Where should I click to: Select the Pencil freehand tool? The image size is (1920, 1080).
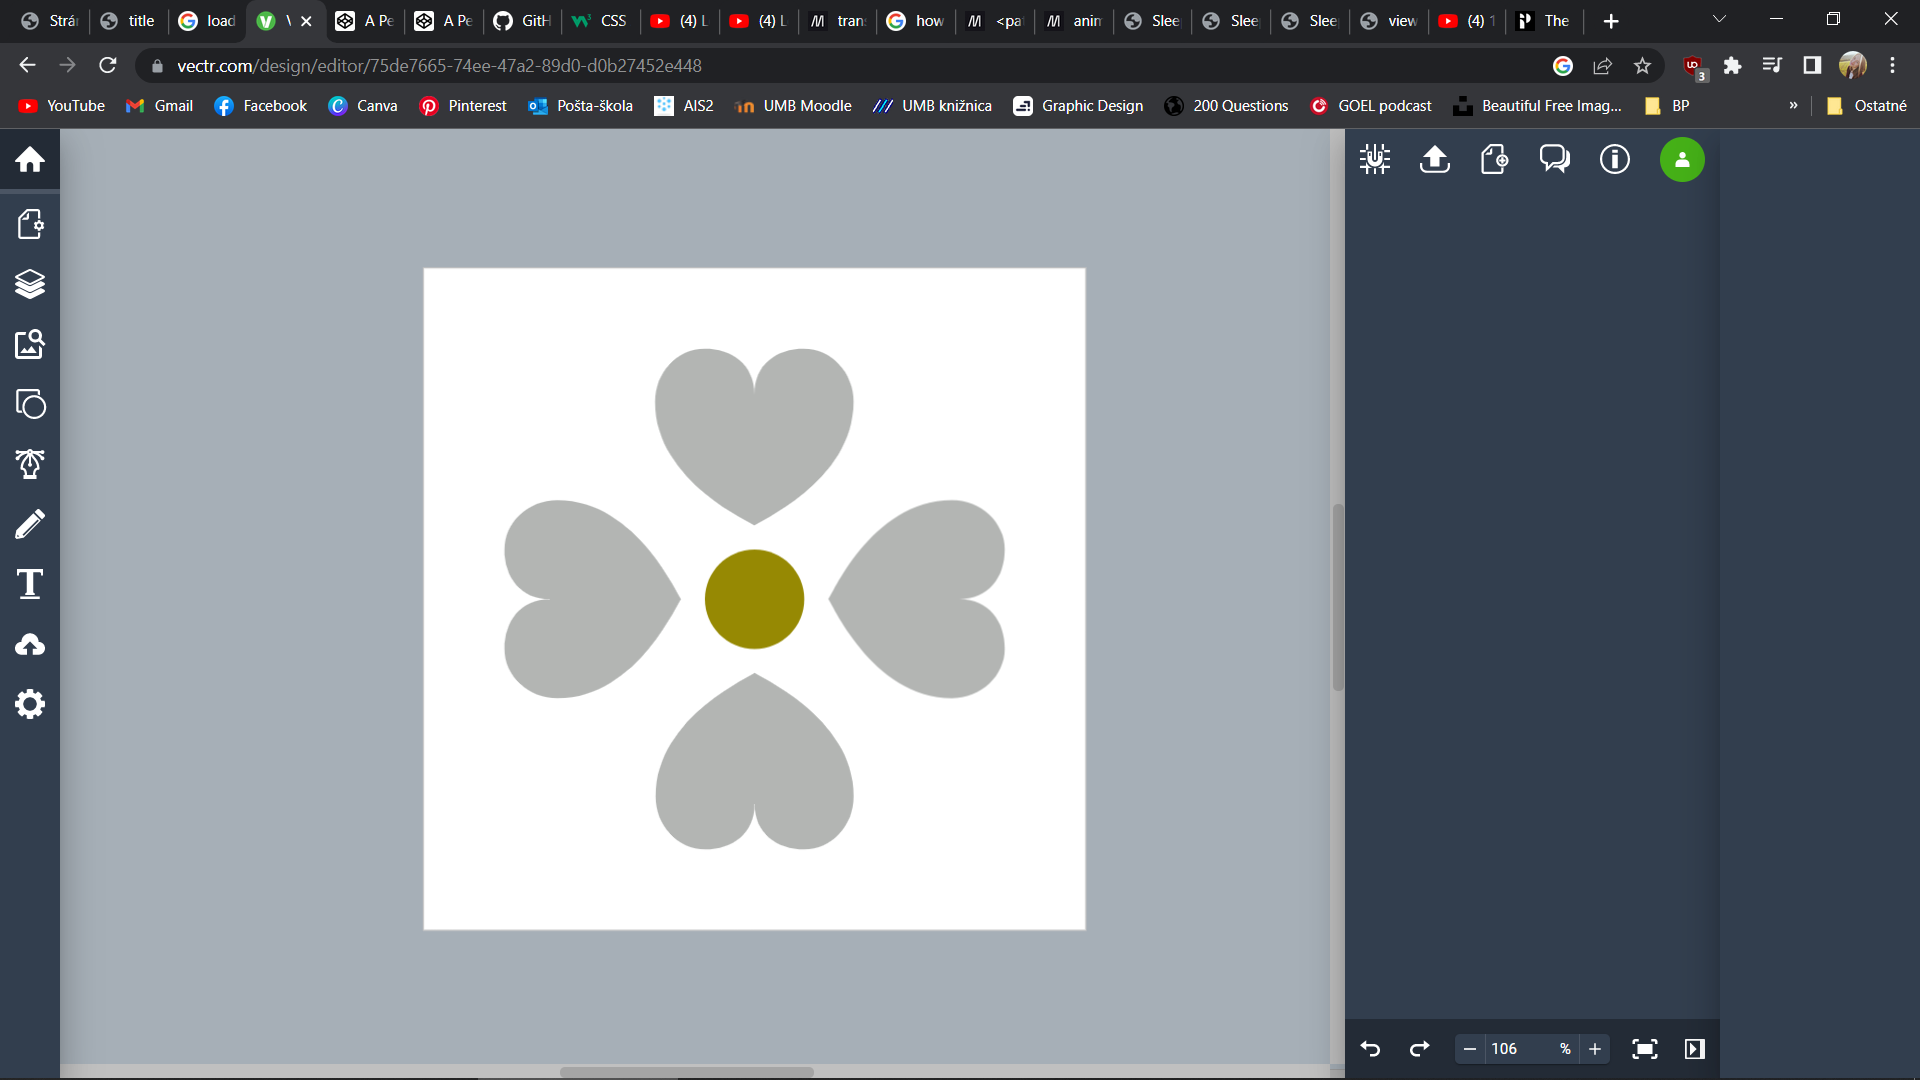(x=30, y=524)
